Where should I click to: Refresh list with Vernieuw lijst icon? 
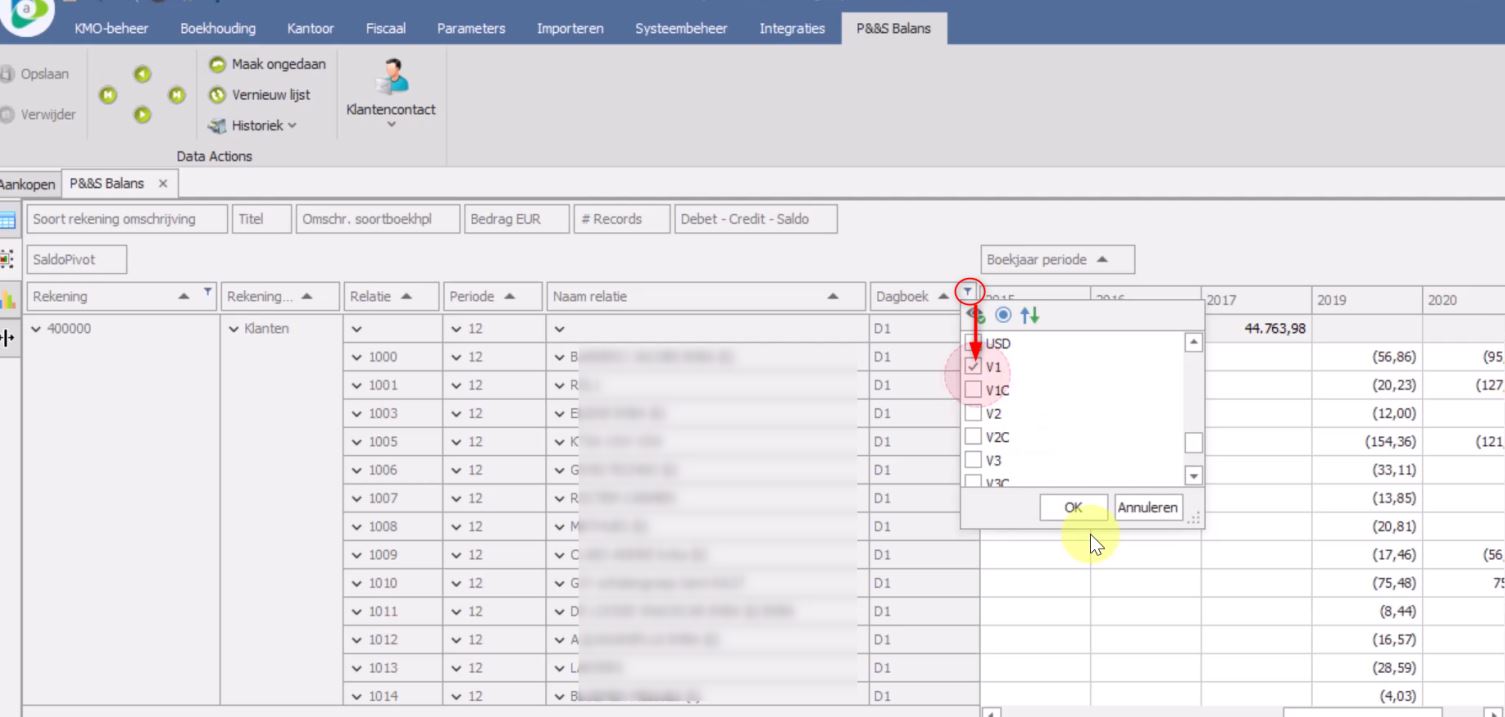[217, 96]
